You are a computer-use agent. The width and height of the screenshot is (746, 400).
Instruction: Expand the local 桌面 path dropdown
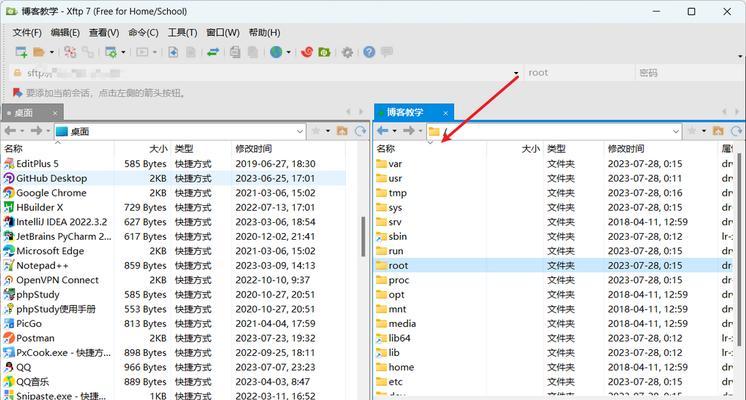click(299, 131)
